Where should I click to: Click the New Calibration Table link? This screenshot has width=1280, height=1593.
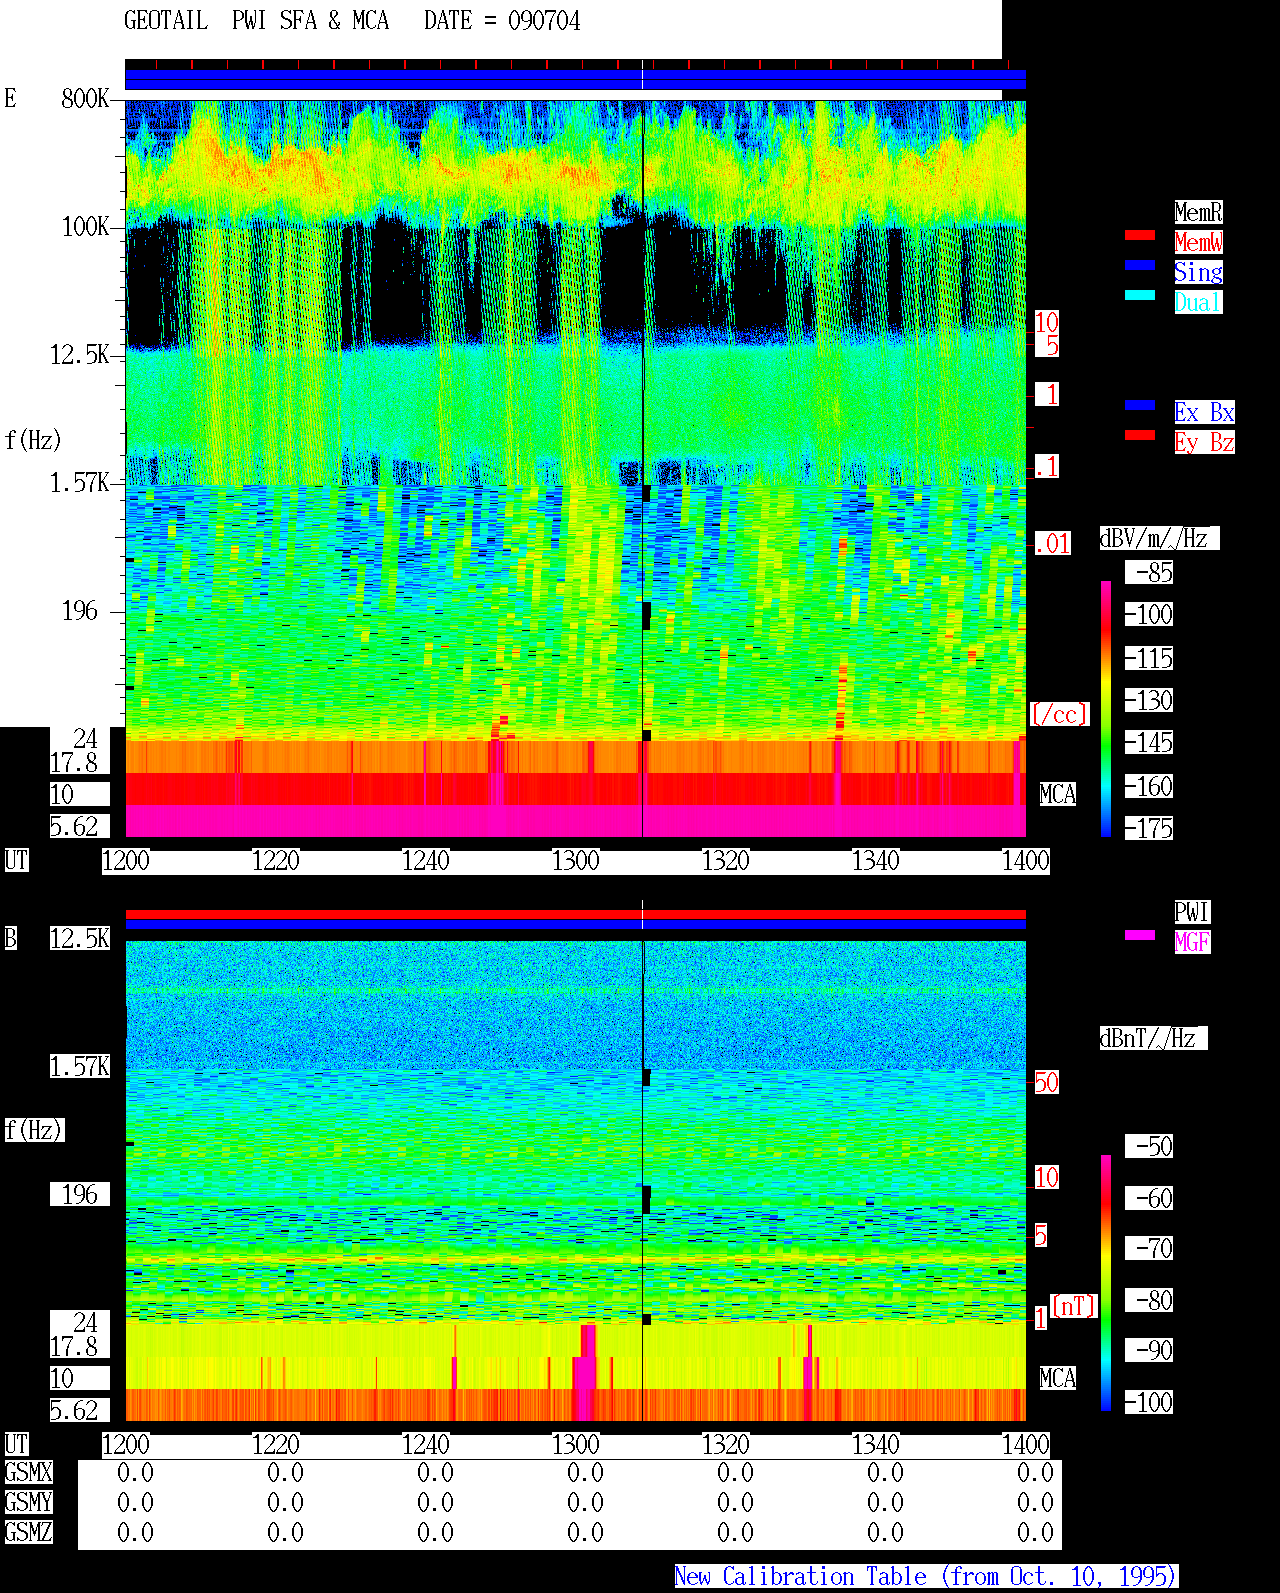(926, 1577)
